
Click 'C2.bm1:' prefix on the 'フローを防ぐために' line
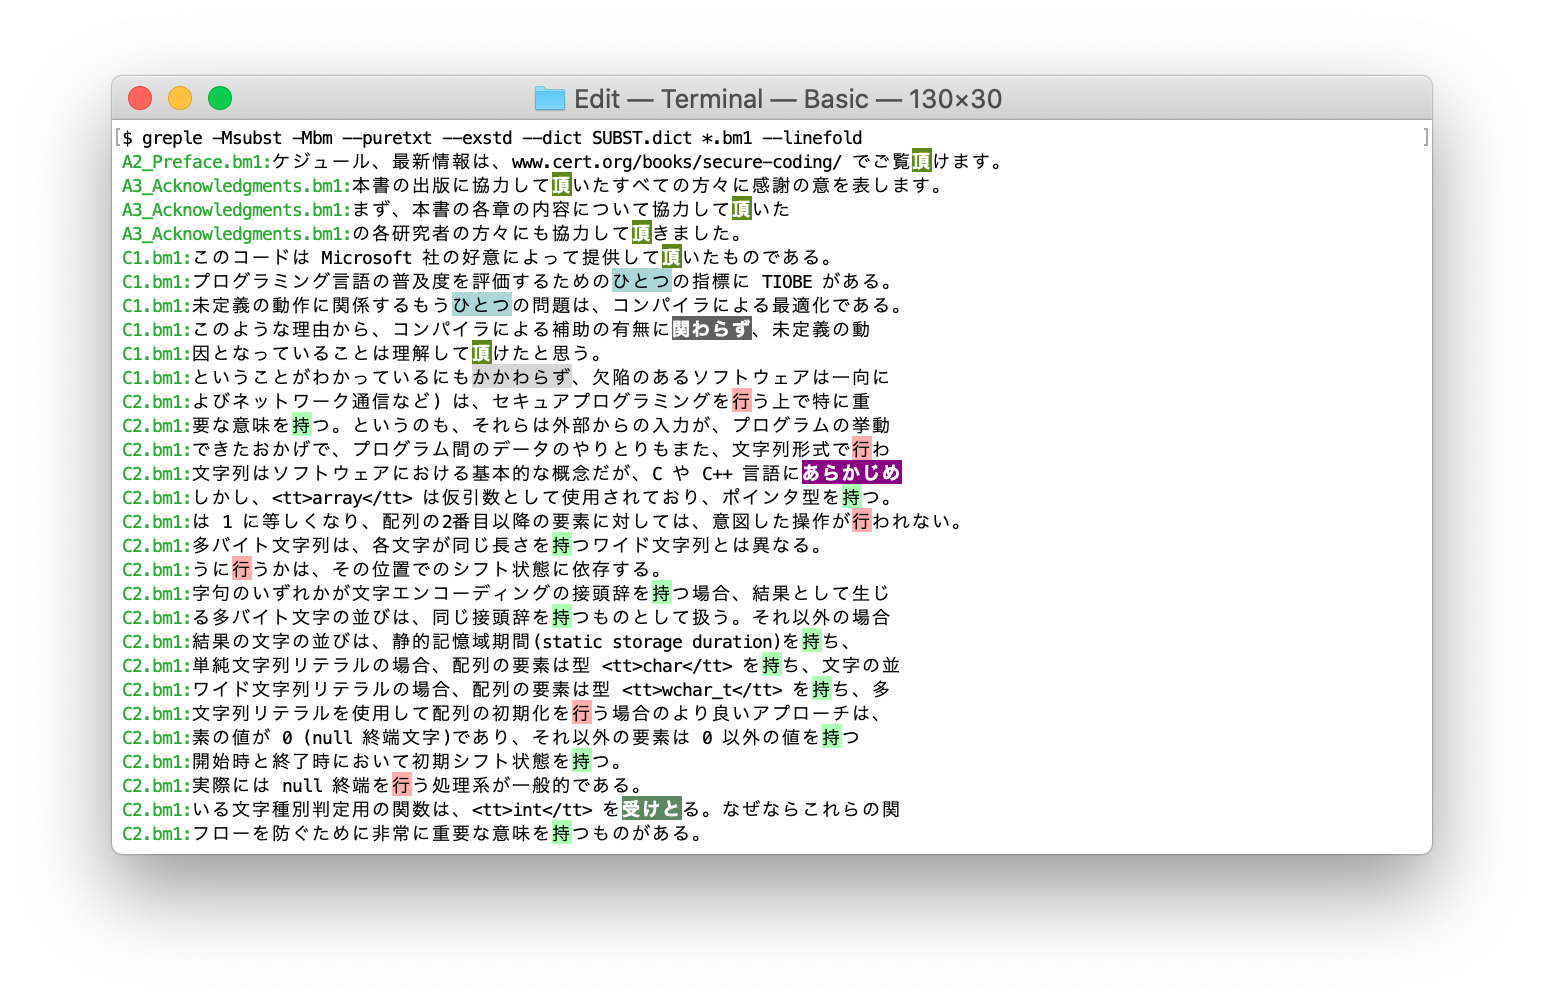tap(157, 834)
